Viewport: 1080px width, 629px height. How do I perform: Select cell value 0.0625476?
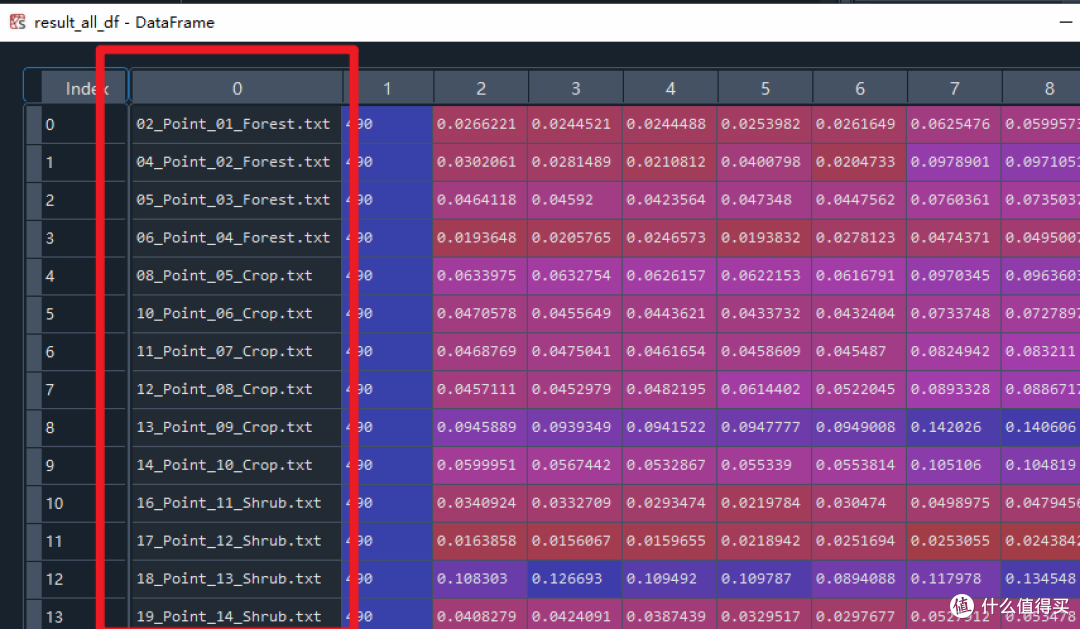click(955, 125)
